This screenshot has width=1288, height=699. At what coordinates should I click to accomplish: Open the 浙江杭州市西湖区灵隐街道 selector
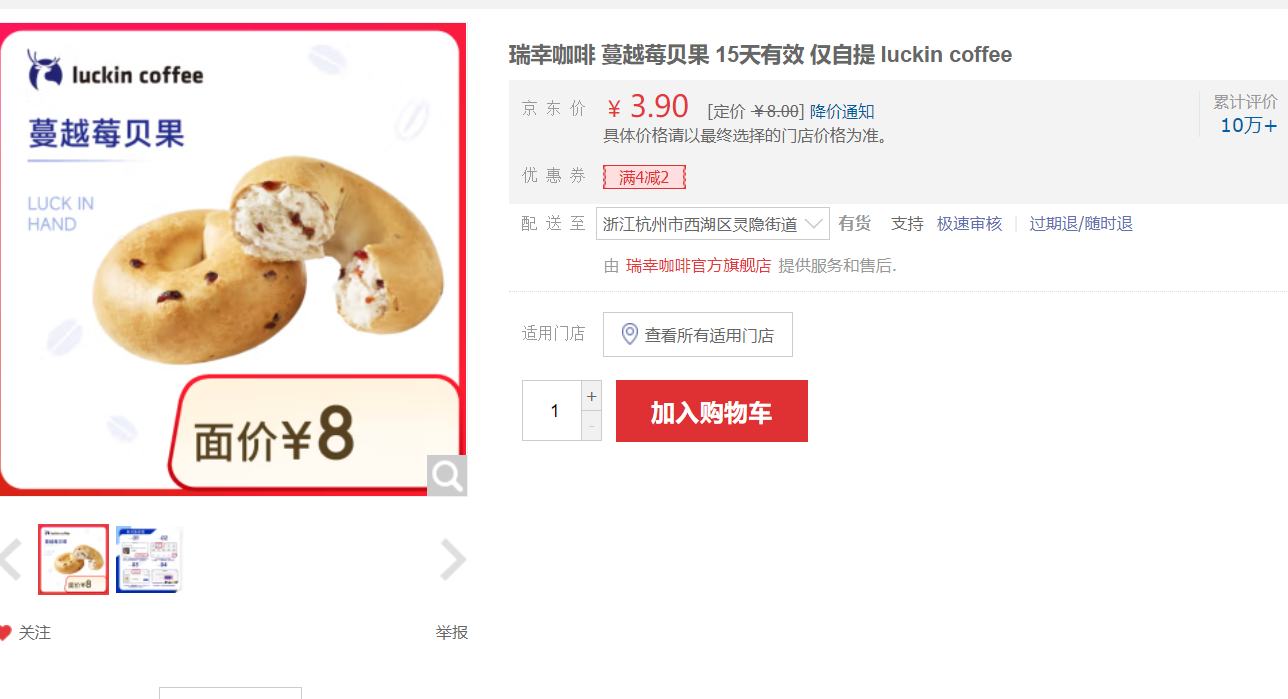click(713, 223)
